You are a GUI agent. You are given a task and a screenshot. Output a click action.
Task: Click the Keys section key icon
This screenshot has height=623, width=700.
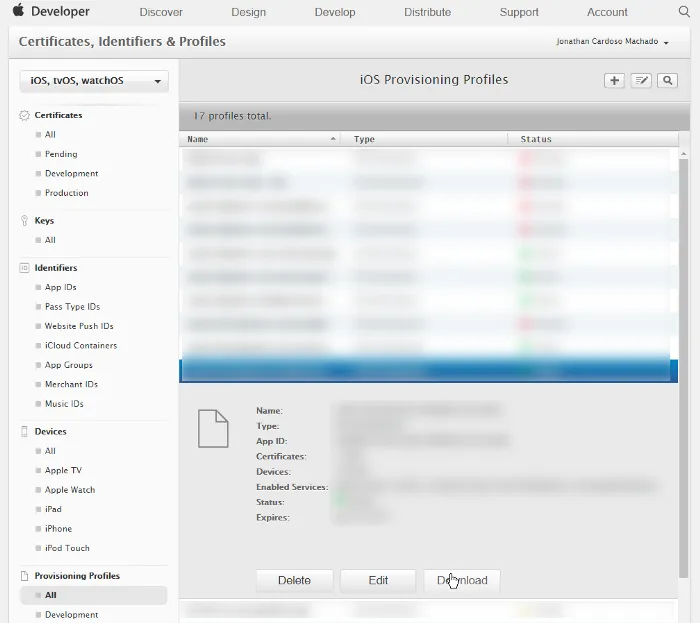coord(24,220)
